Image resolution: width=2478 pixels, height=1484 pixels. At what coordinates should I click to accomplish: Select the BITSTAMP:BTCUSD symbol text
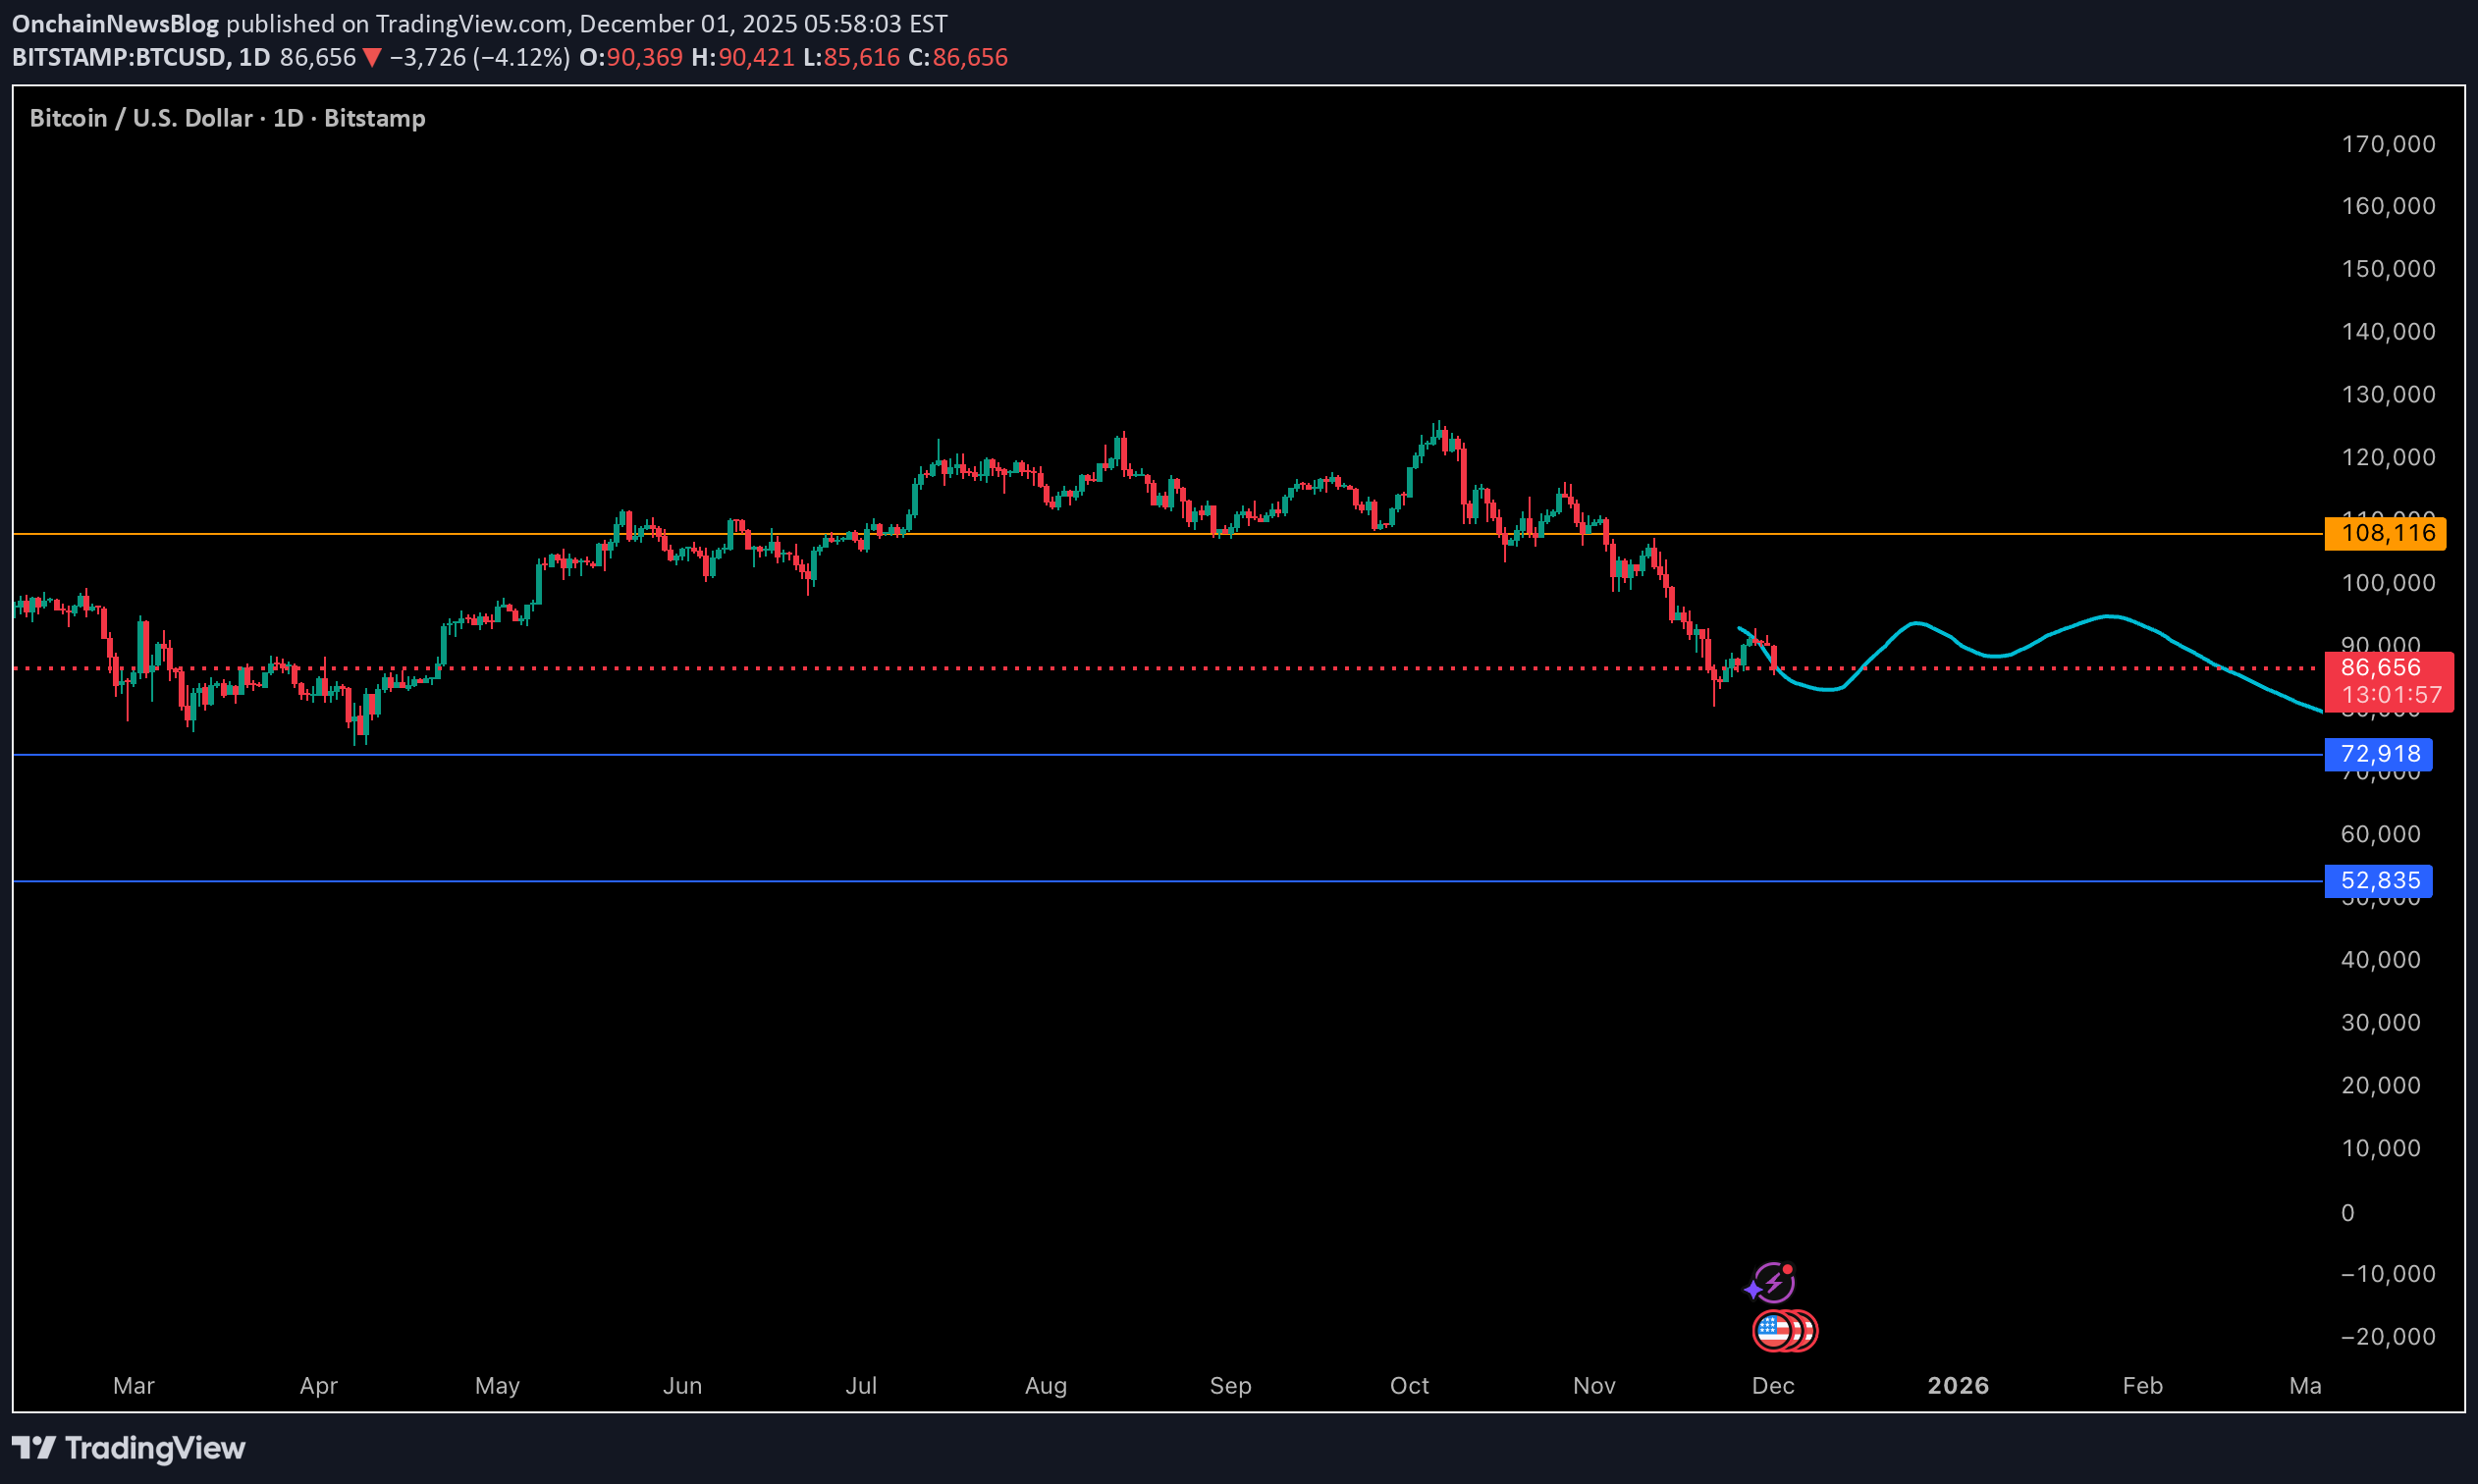point(118,57)
